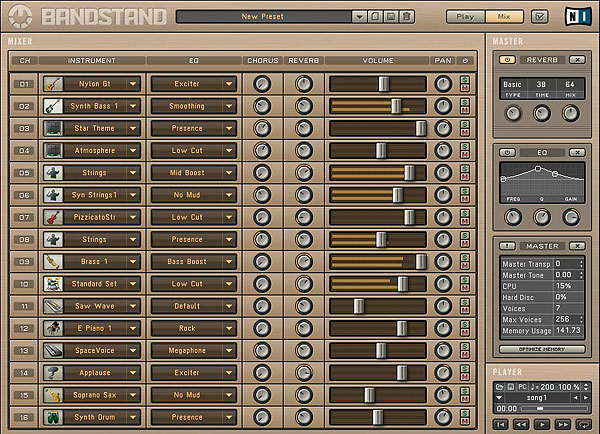Viewport: 600px width, 434px height.
Task: Click the CHORUS column header
Action: [262, 60]
